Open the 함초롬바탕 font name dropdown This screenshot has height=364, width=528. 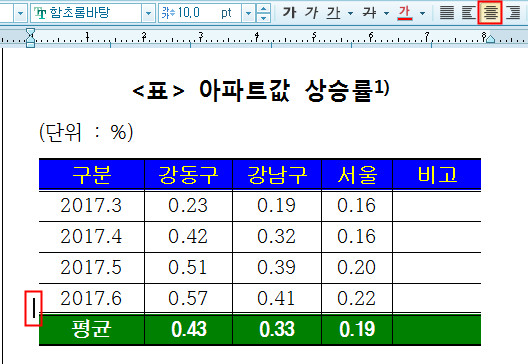148,13
